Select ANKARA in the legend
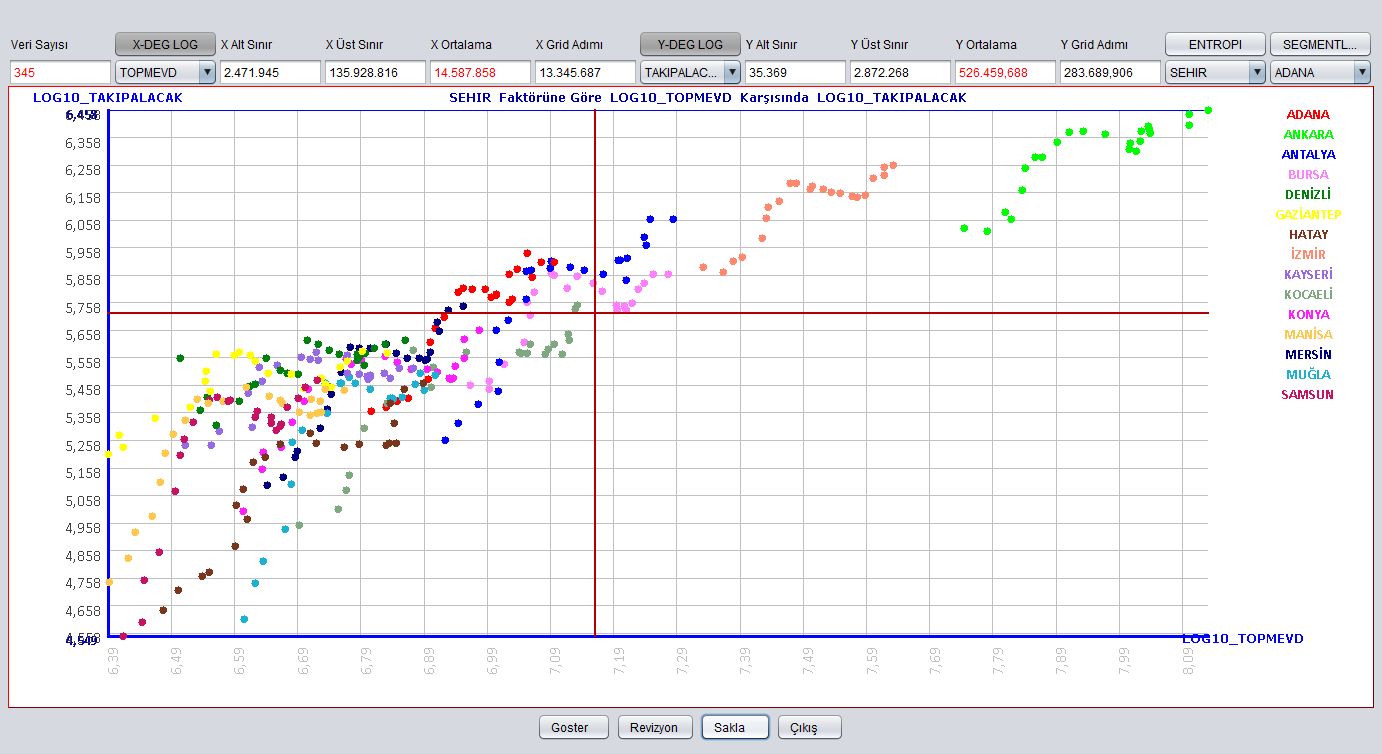 click(1308, 134)
